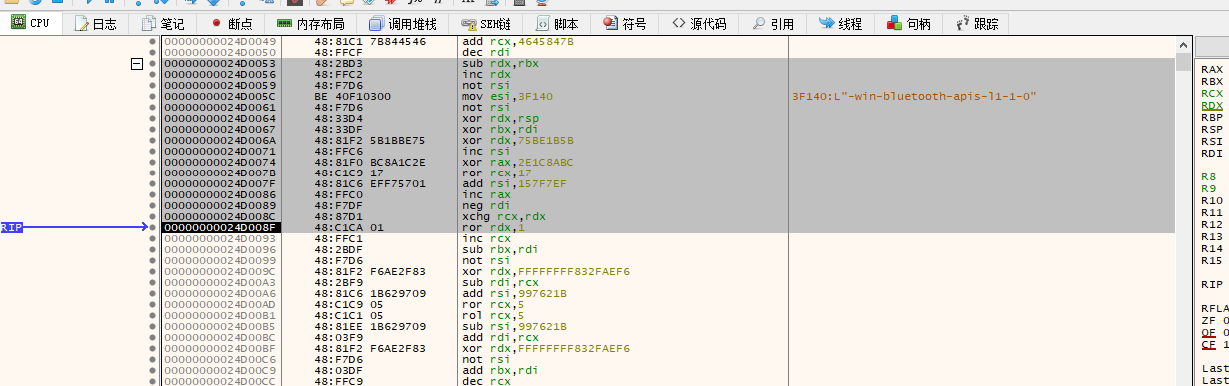Select the ZF flag in registers panel
The width and height of the screenshot is (1229, 386).
(1207, 320)
